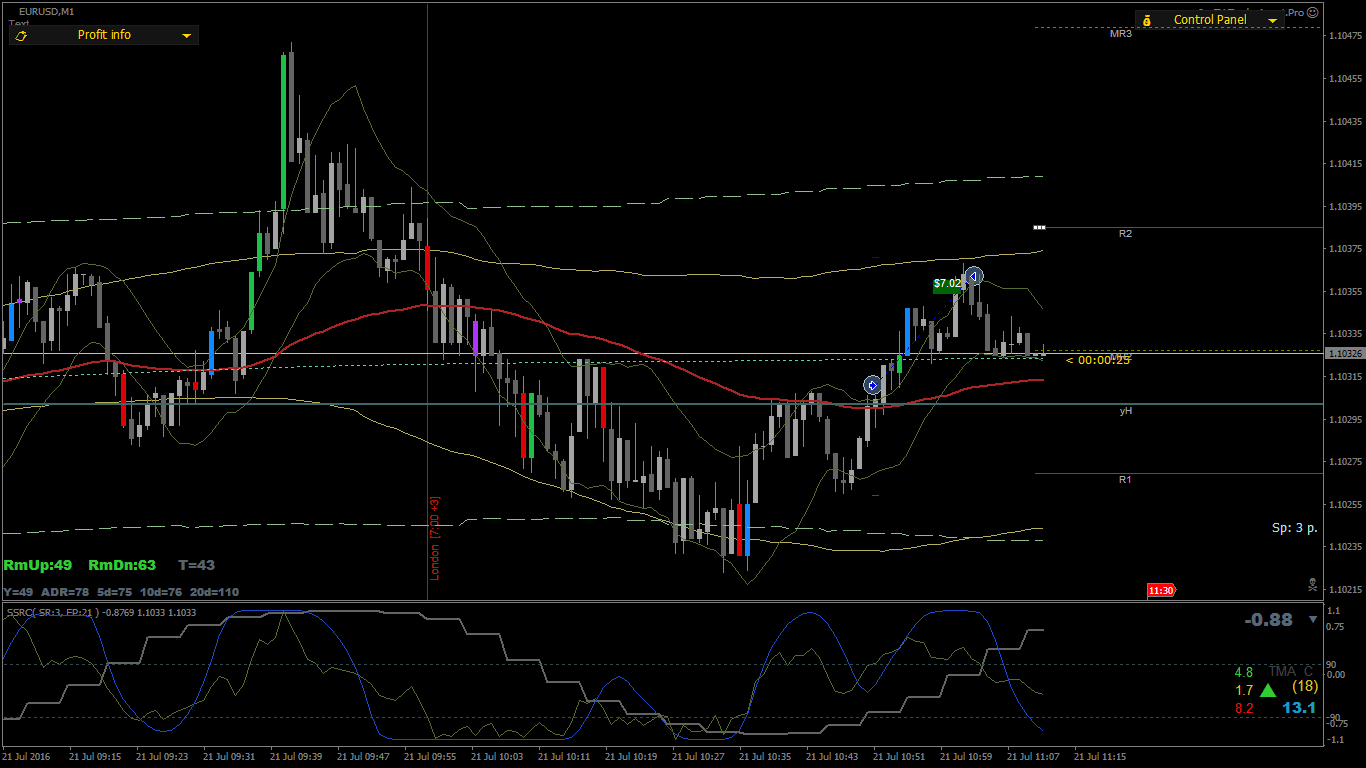Image resolution: width=1366 pixels, height=768 pixels.
Task: Click the -0.88 indicator value
Action: 1268,620
